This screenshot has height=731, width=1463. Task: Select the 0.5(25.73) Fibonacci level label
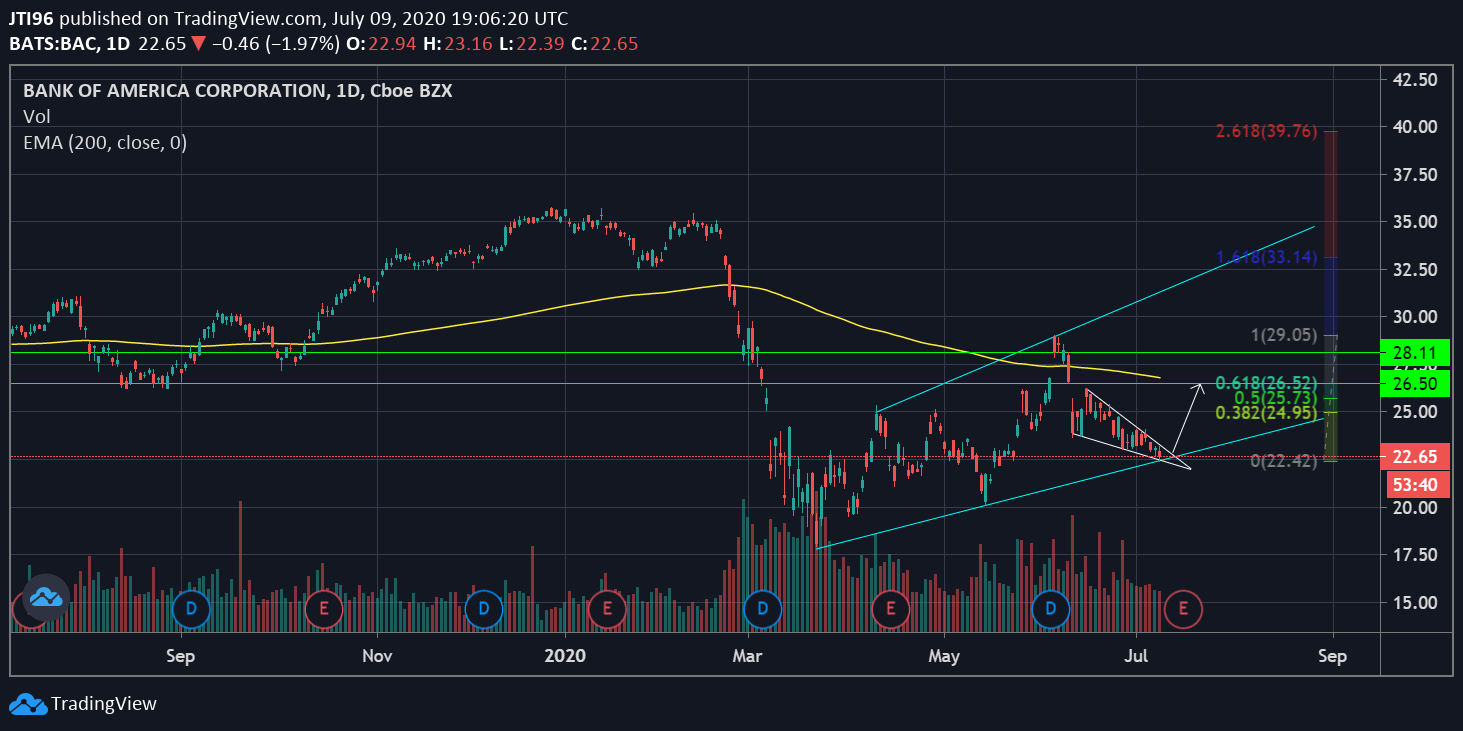pyautogui.click(x=1278, y=398)
